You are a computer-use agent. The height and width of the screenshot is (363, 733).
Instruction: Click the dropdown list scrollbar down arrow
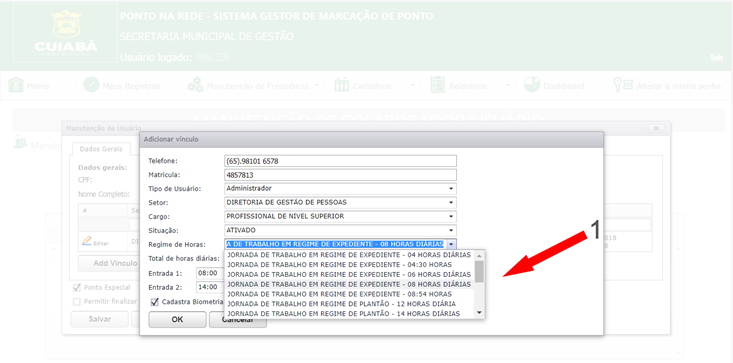pyautogui.click(x=479, y=313)
